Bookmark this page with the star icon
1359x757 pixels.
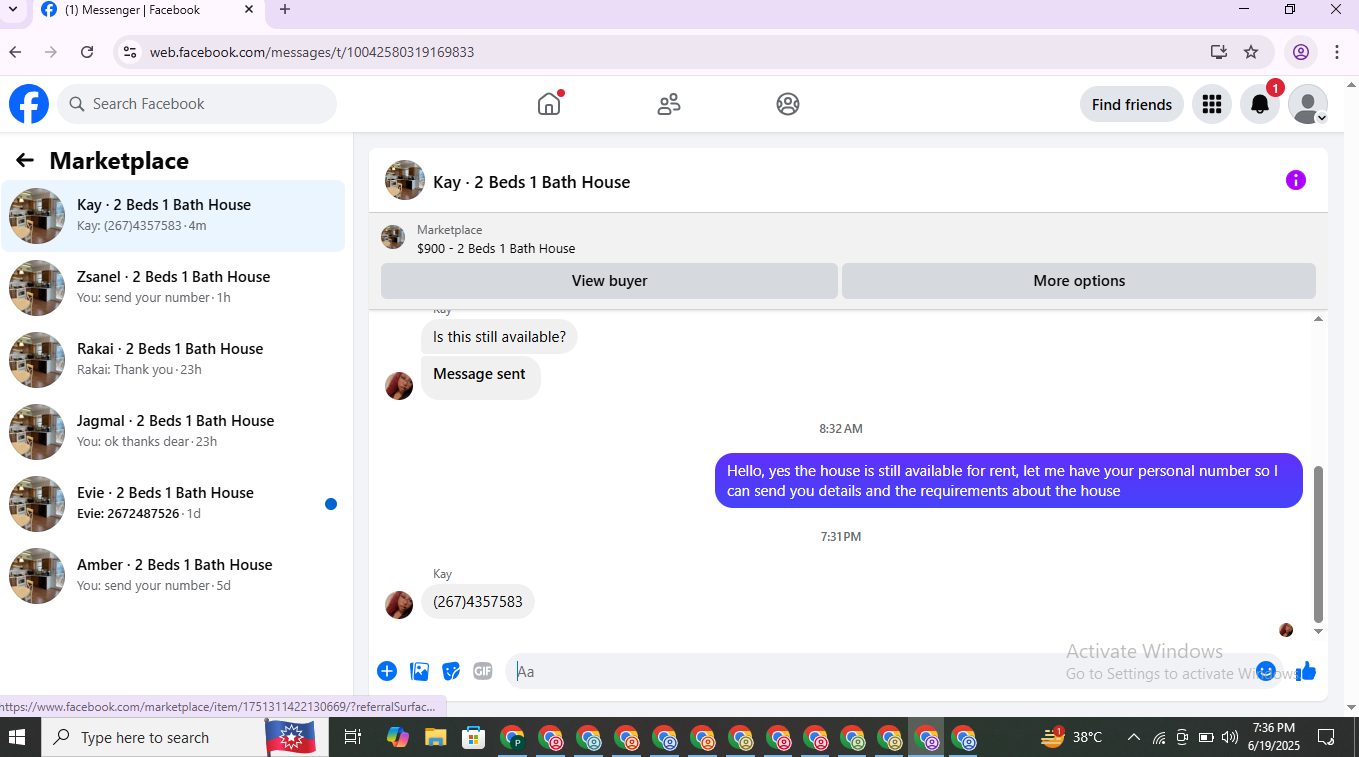tap(1251, 52)
